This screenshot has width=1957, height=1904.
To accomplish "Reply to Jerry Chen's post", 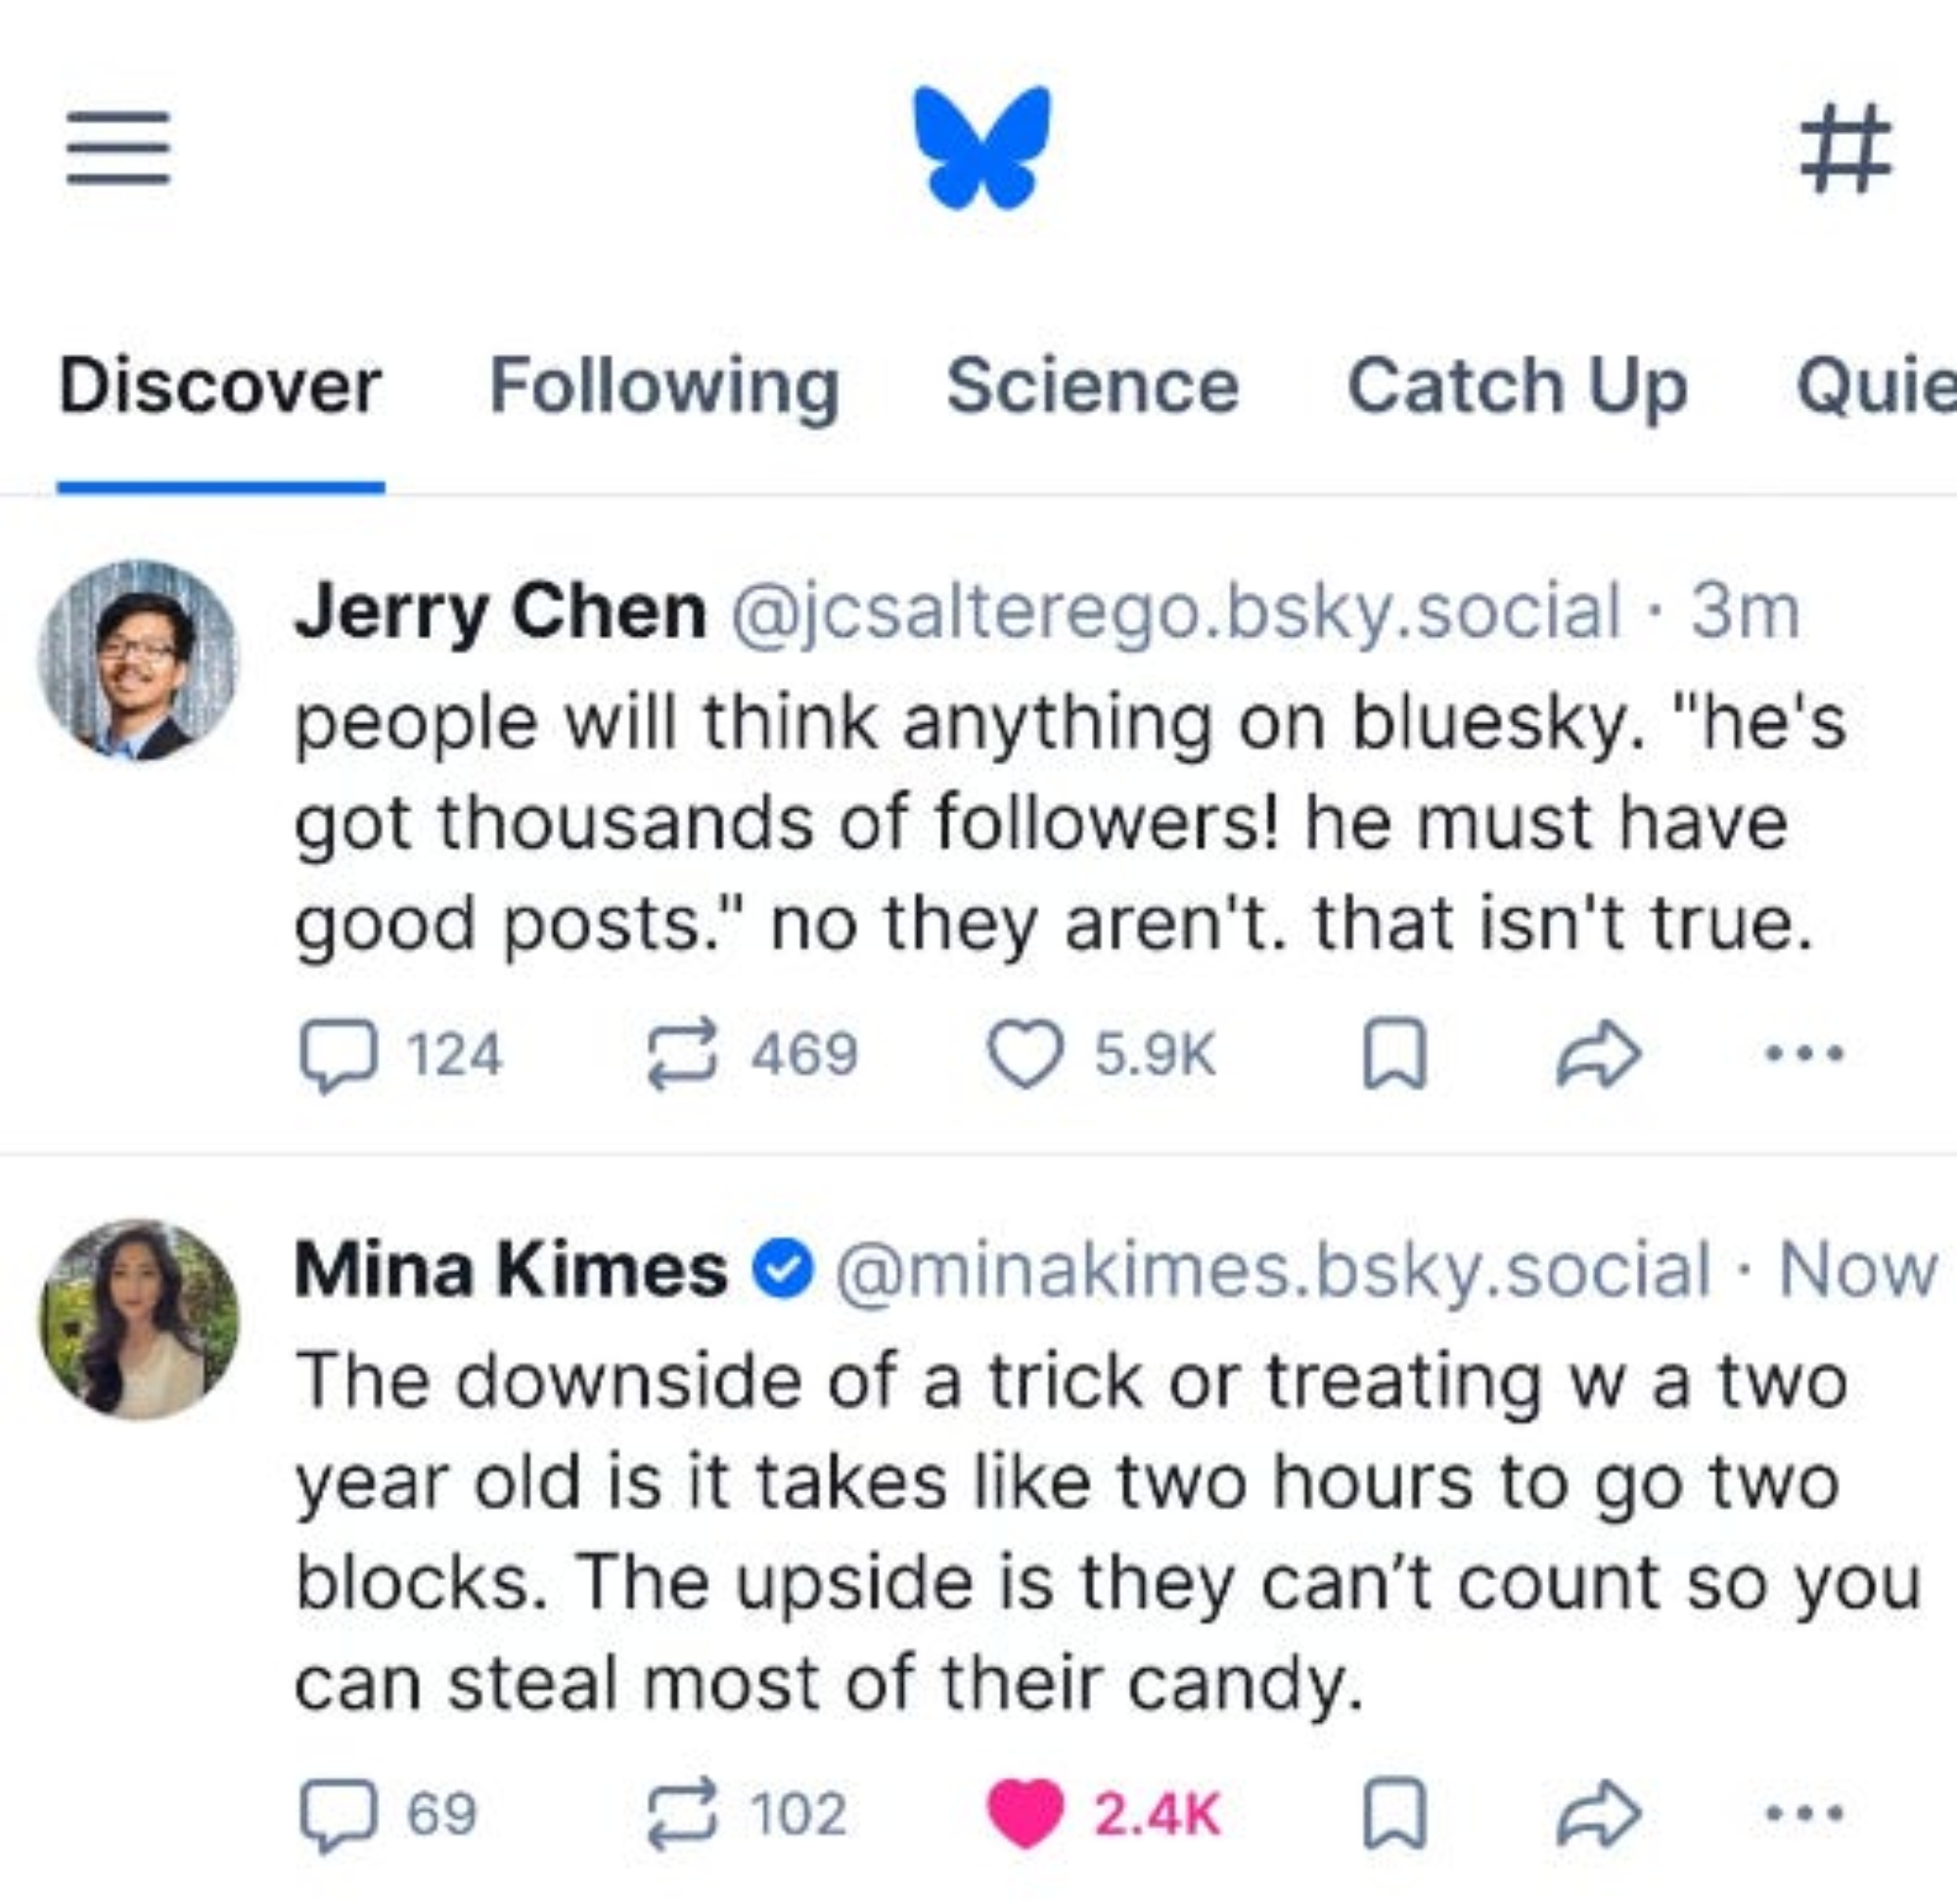I will tap(339, 1054).
